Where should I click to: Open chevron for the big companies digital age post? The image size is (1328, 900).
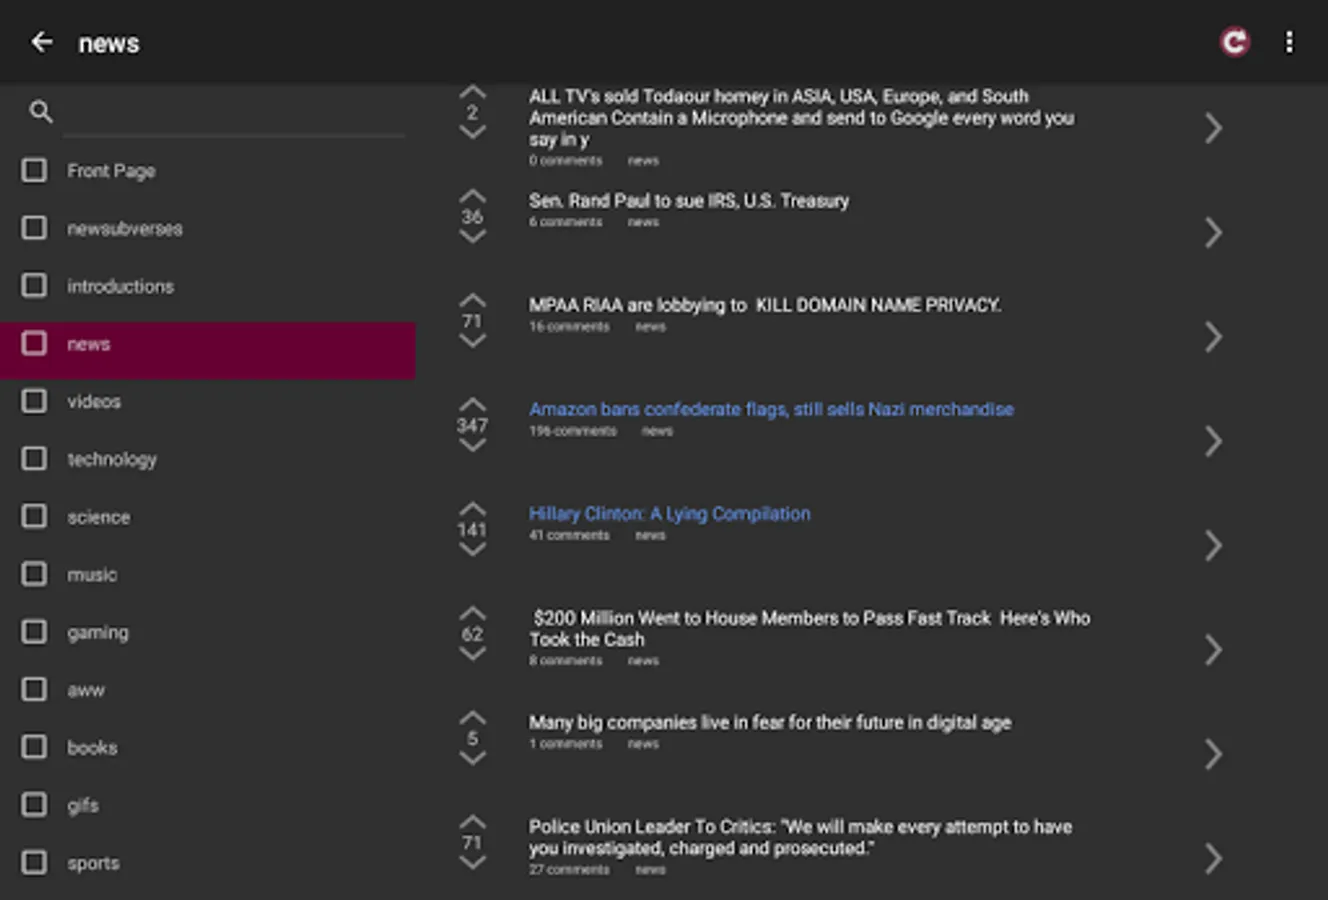click(x=1213, y=754)
